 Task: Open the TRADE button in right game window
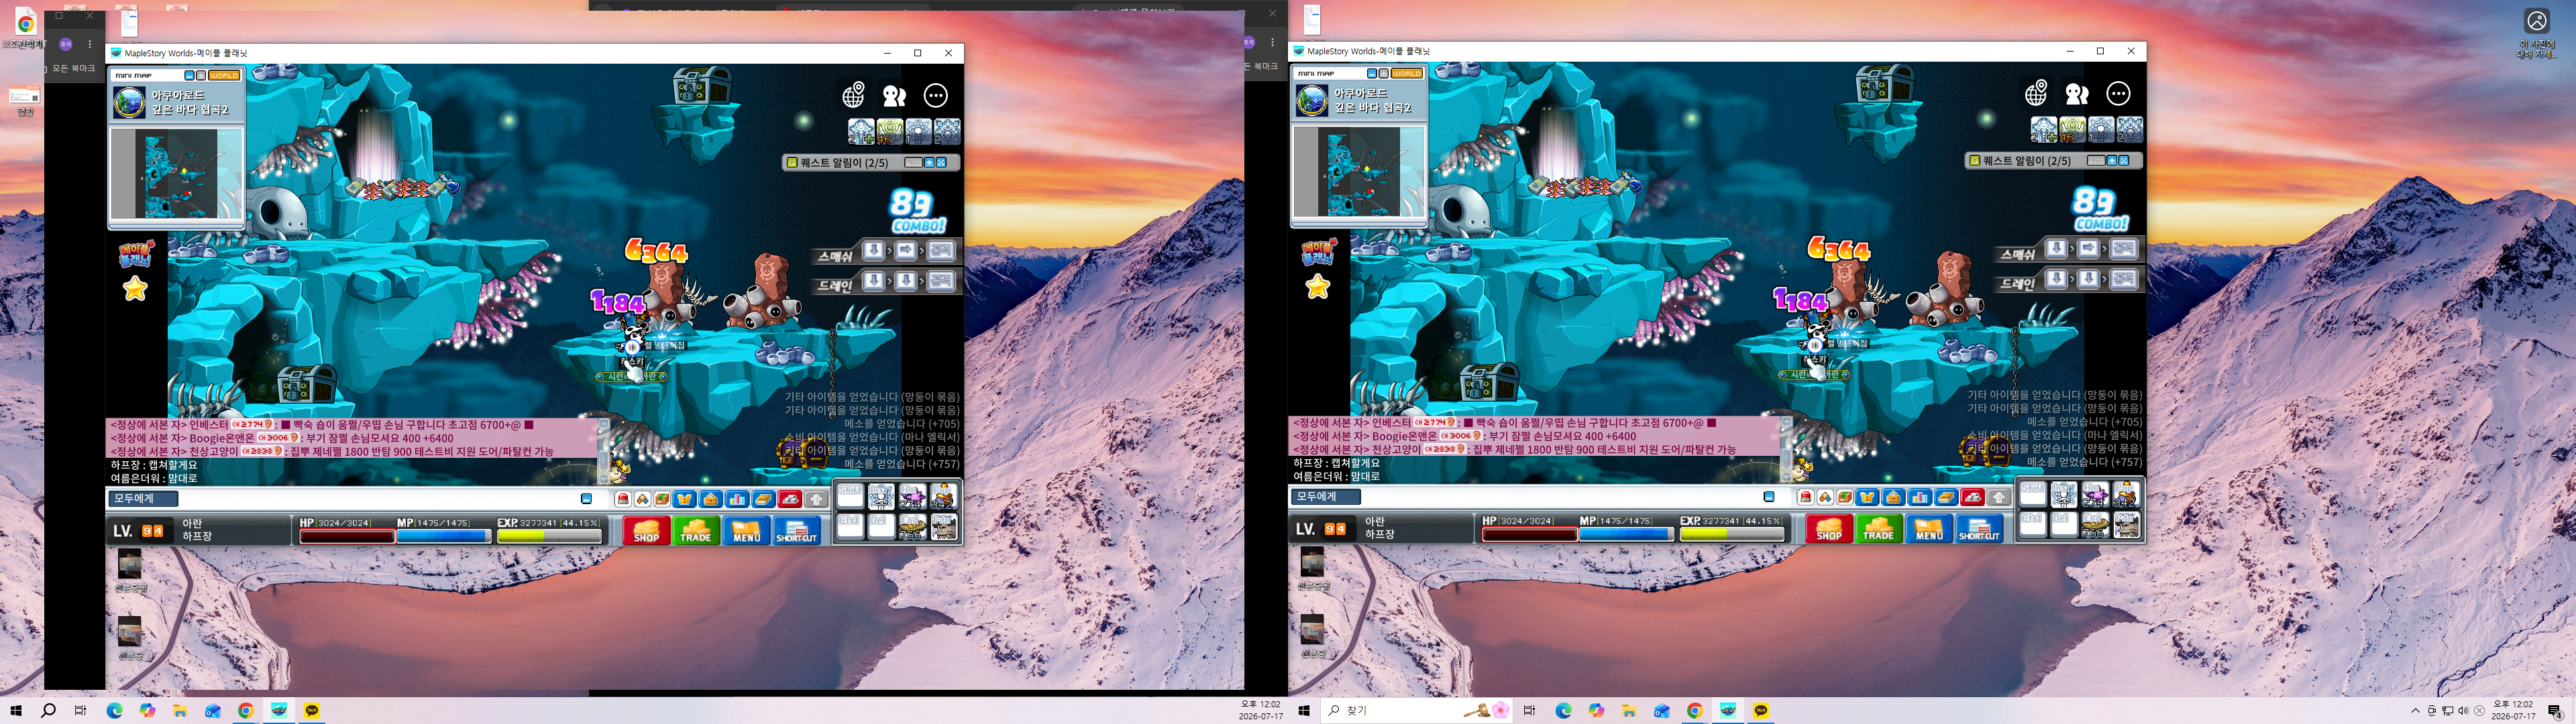(x=1879, y=528)
